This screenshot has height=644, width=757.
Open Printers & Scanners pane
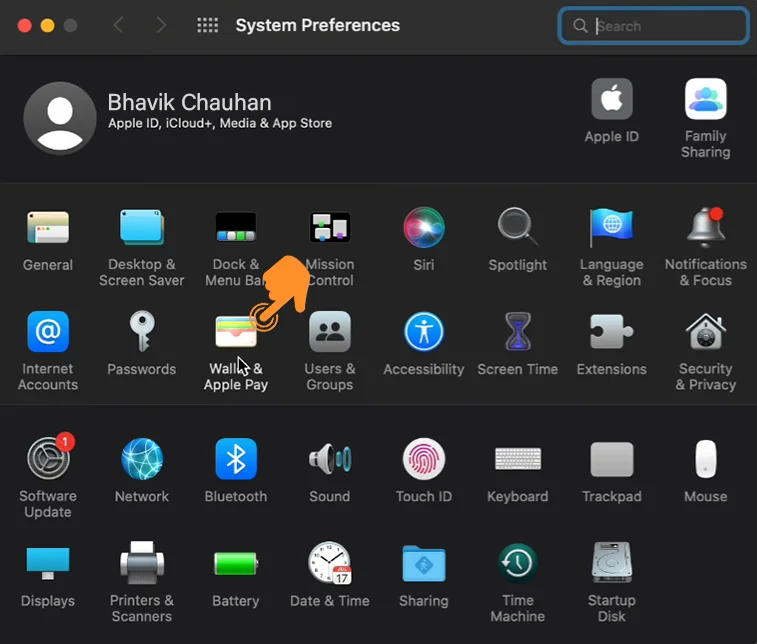click(141, 563)
